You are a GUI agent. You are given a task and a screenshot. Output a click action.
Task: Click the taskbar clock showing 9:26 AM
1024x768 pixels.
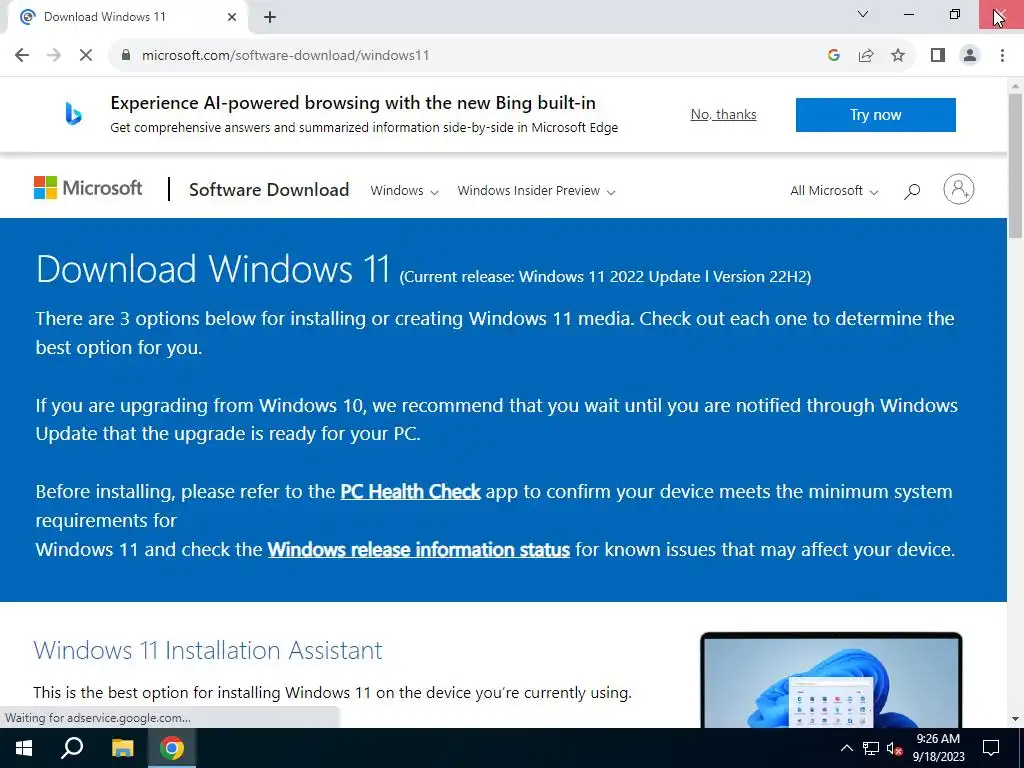click(x=938, y=748)
